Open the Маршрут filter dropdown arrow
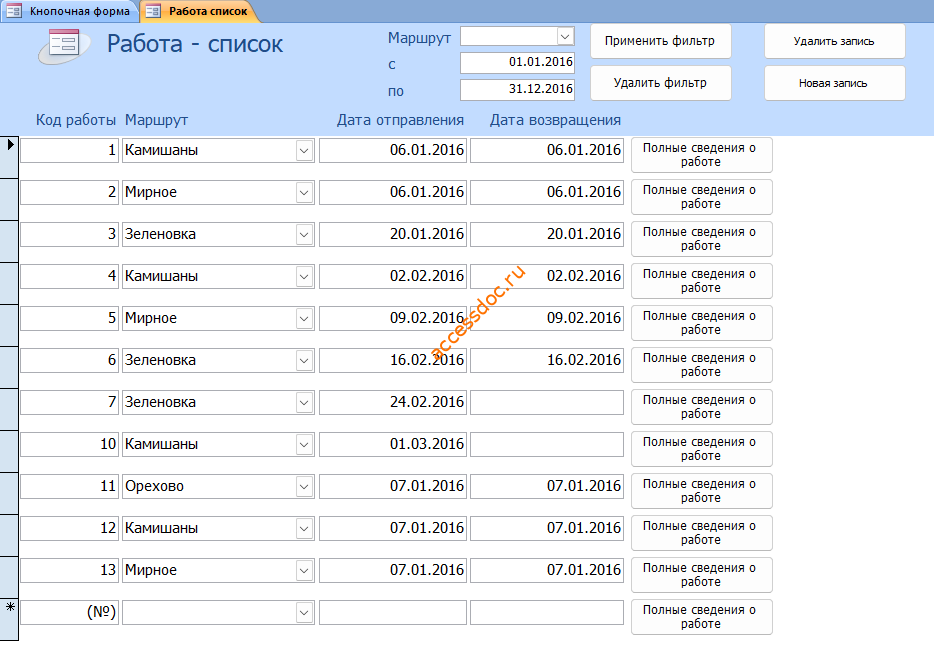The image size is (934, 664). [x=565, y=36]
